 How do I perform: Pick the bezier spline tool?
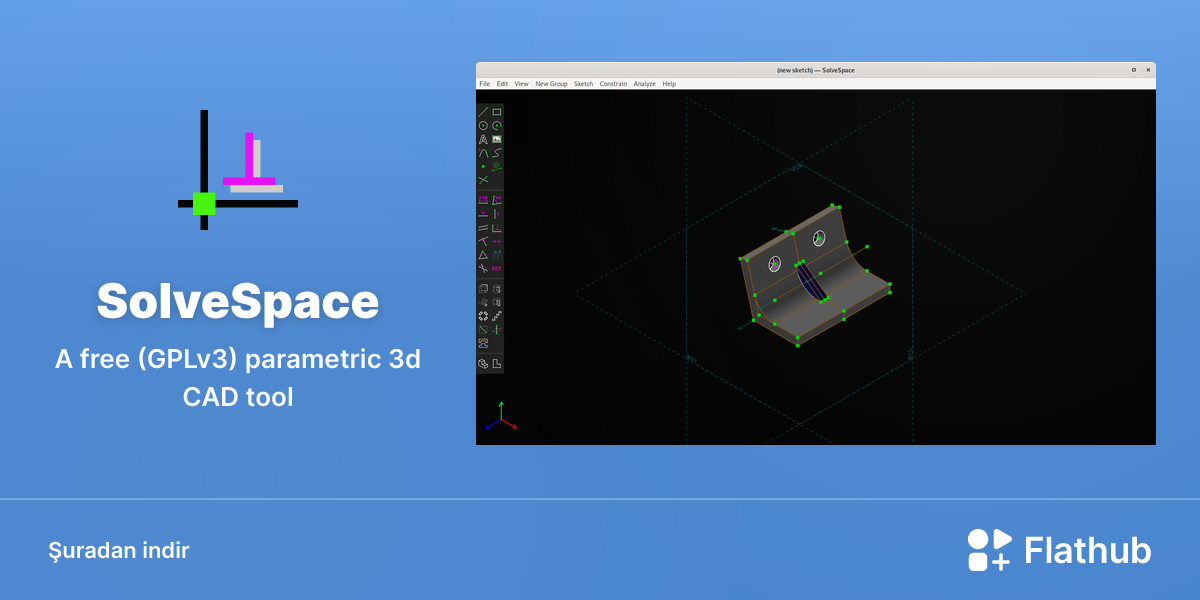[x=497, y=152]
